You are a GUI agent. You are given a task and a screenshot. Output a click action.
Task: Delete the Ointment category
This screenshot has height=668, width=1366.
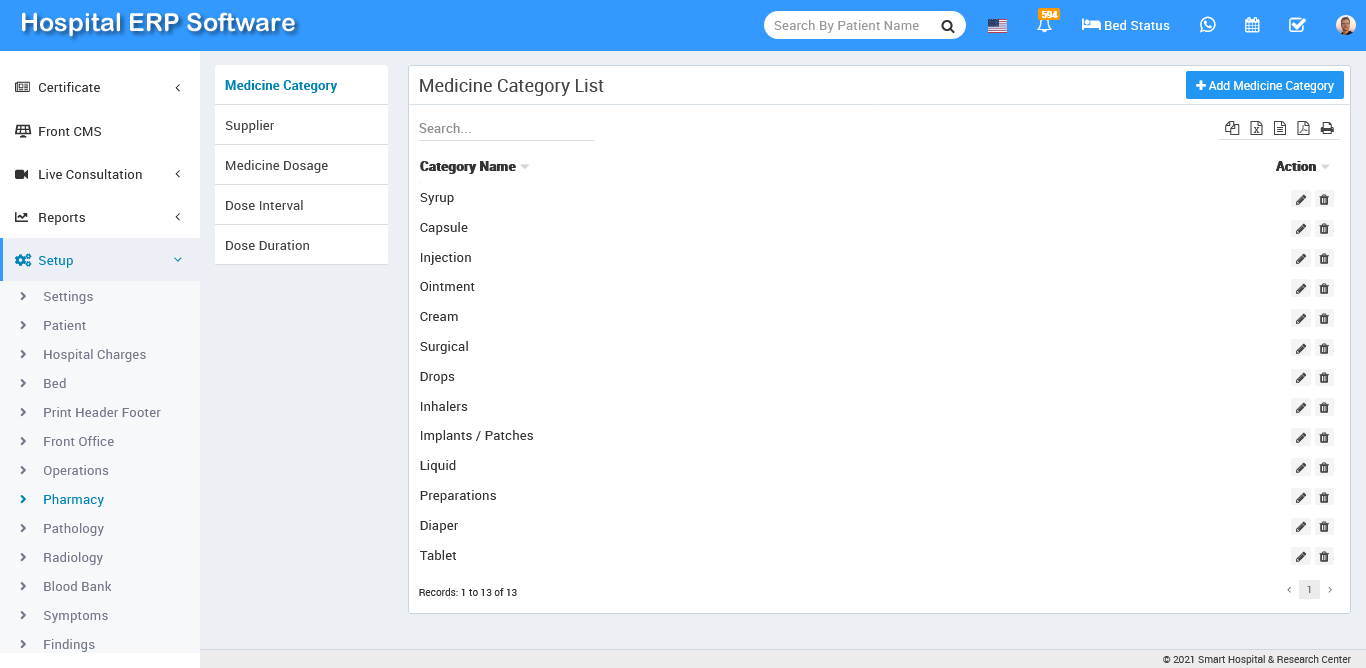point(1324,288)
